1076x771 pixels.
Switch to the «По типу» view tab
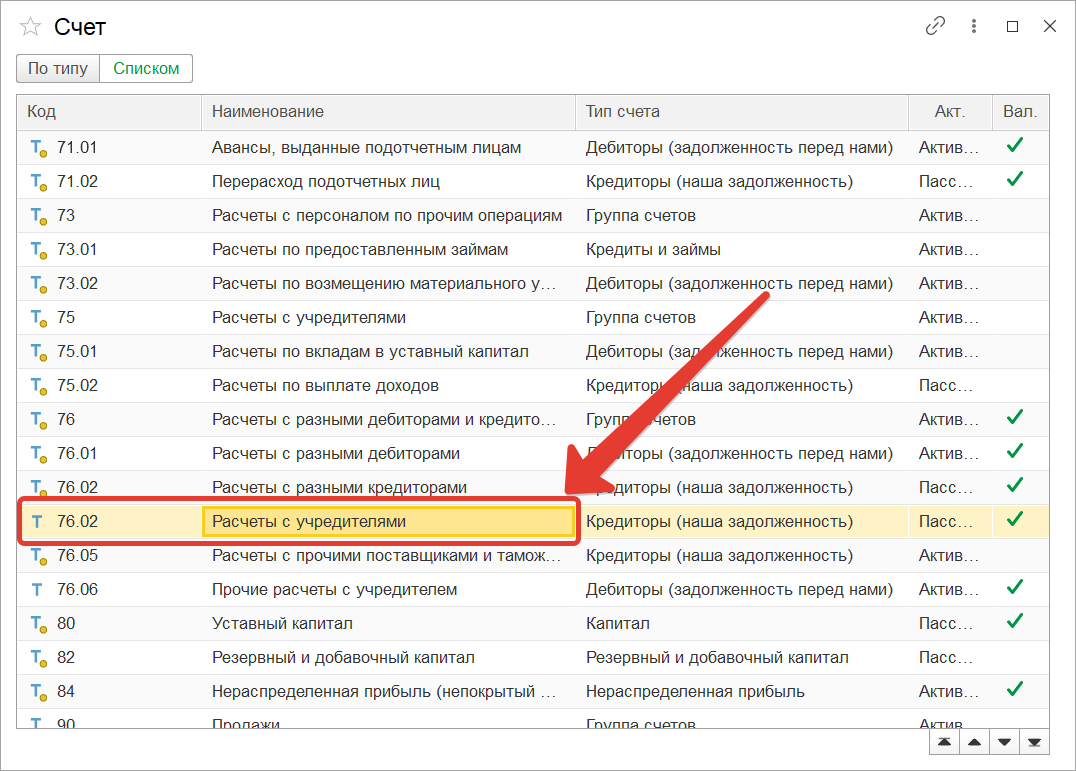(x=58, y=69)
